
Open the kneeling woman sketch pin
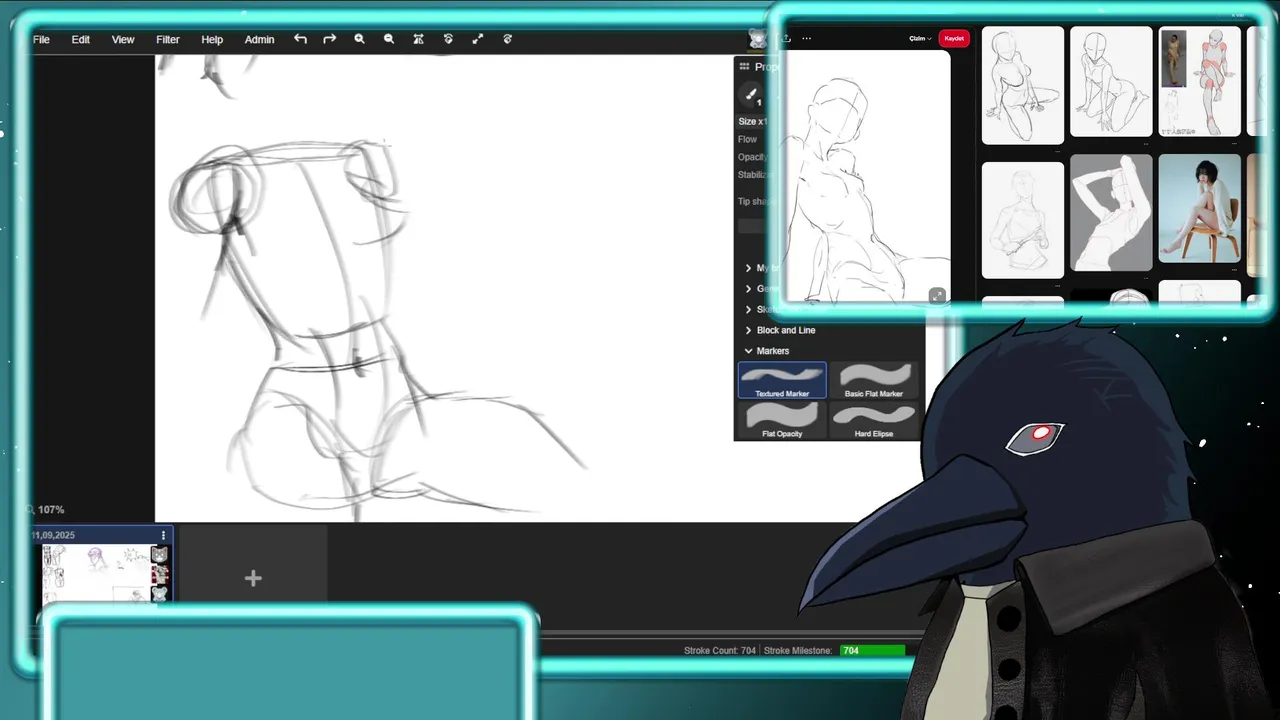1023,85
